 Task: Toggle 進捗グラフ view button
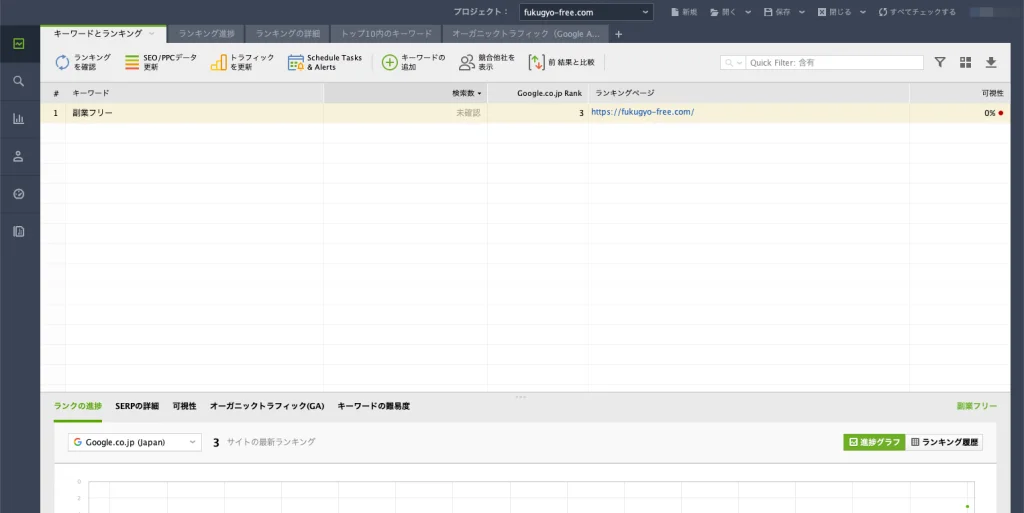tap(873, 442)
